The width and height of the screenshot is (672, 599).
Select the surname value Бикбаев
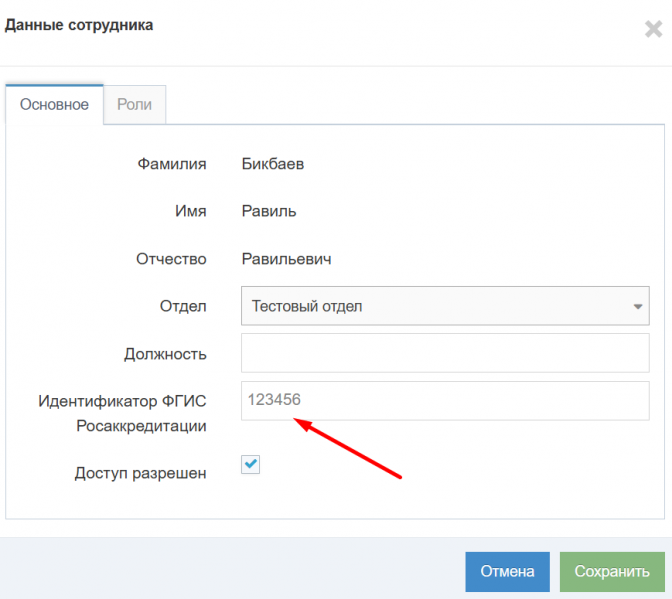tap(273, 164)
